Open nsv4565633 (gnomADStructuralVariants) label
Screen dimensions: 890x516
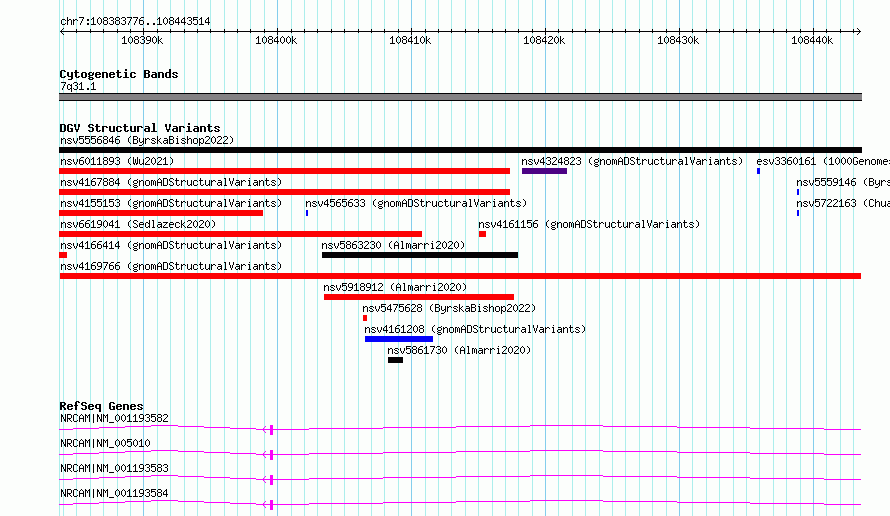(x=416, y=203)
